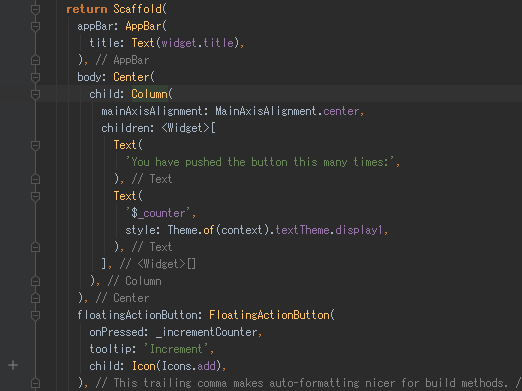Viewport: 522px width, 391px height.
Task: Click 'MainAxisAlignment.center' value
Action: pos(287,111)
